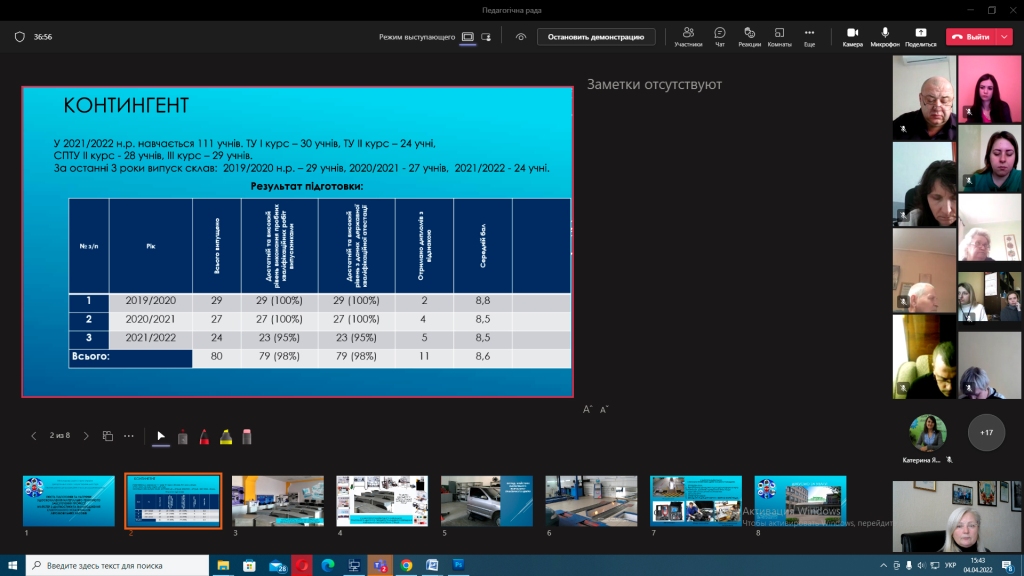The image size is (1024, 576).
Task: Click Остановить демонстрацию button
Action: click(596, 36)
